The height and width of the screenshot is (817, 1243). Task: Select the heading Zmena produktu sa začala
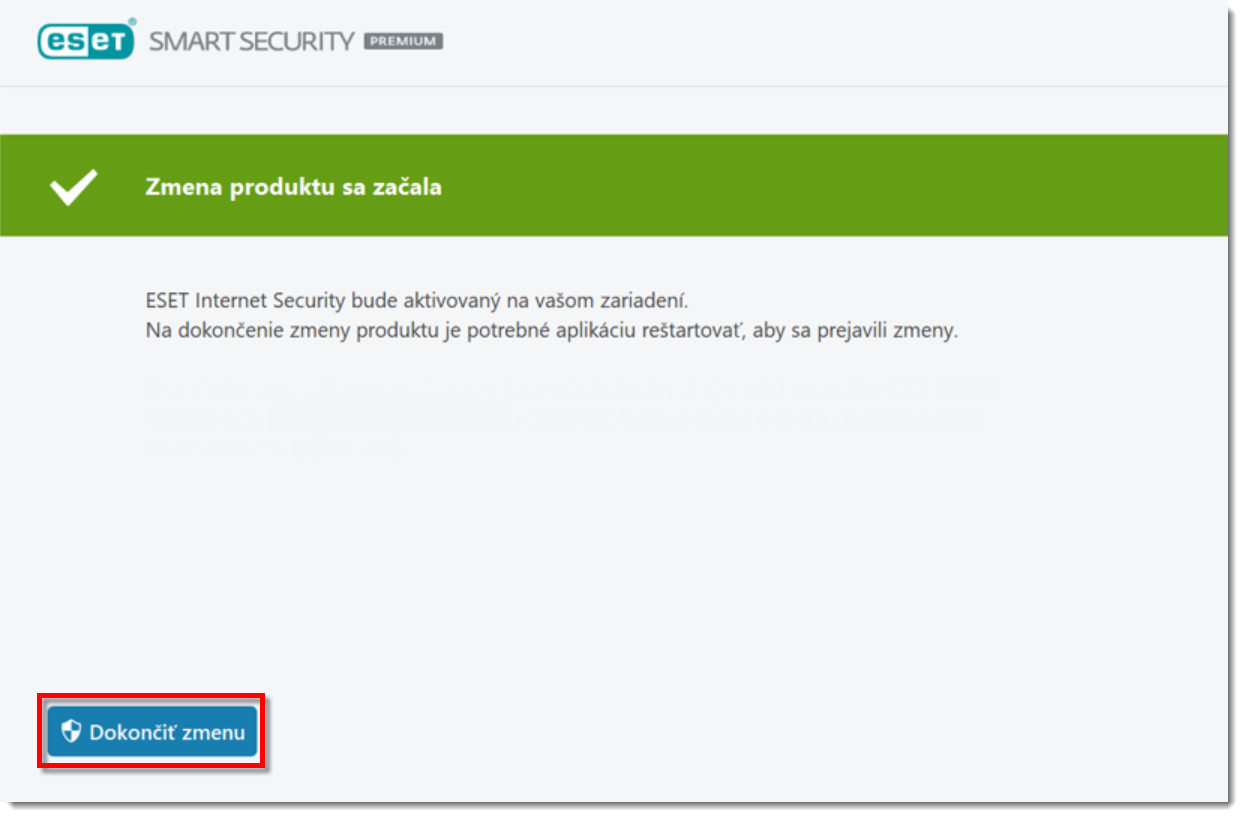(293, 187)
